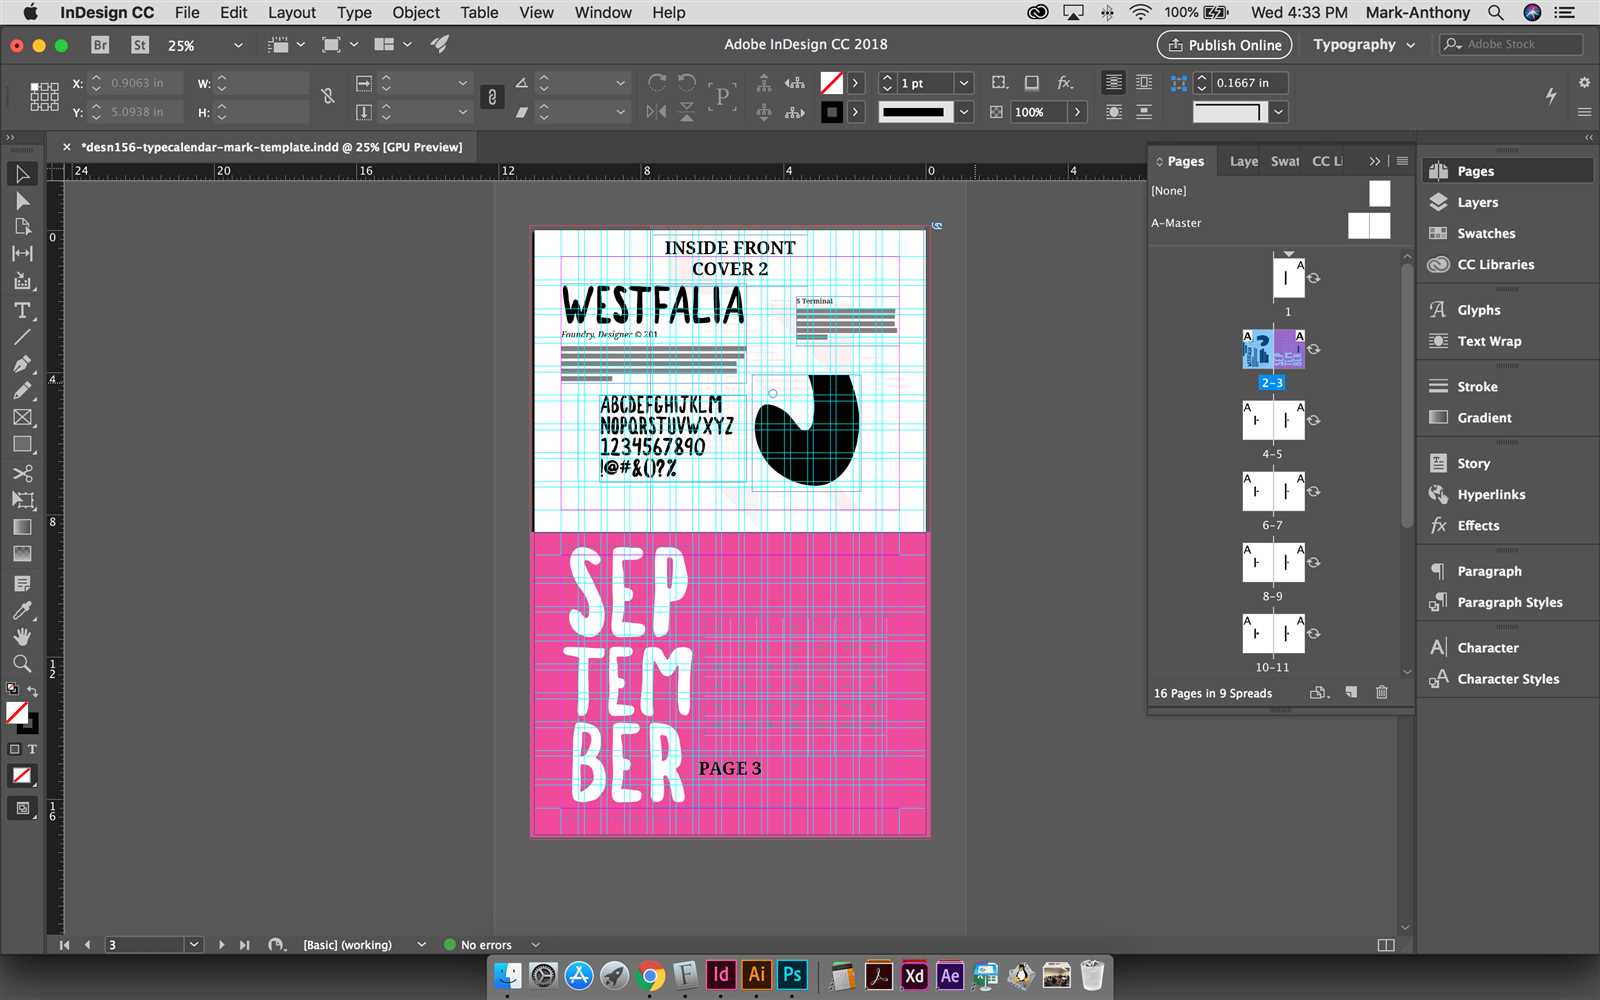Select the Direct Selection tool
This screenshot has width=1600, height=1000.
pos(22,201)
